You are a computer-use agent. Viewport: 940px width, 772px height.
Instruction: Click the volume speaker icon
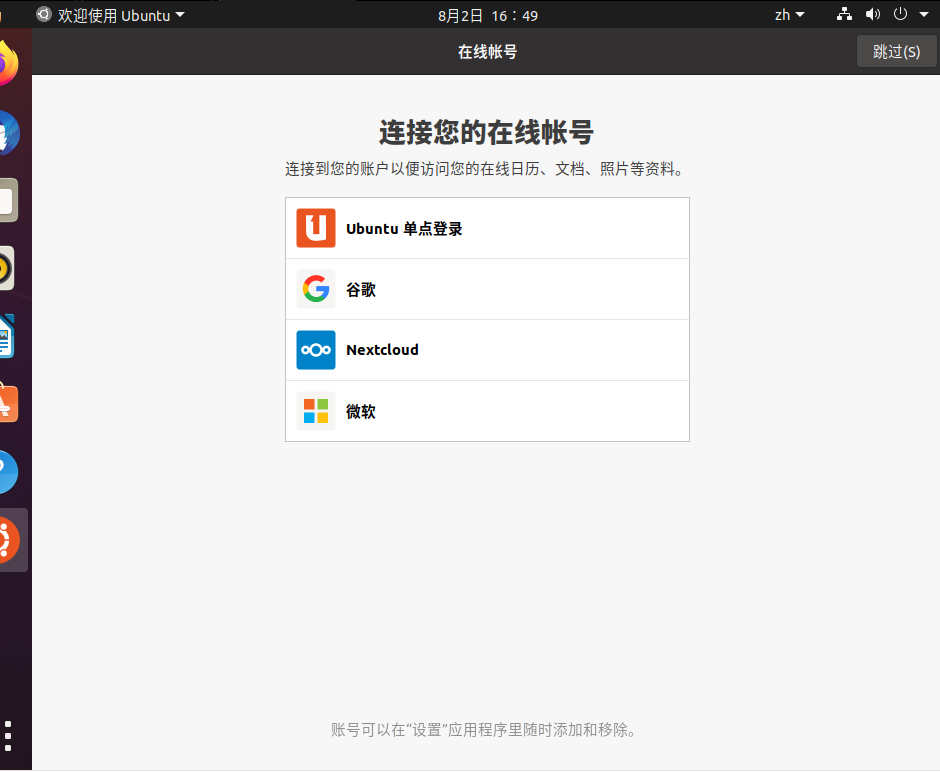pos(873,14)
